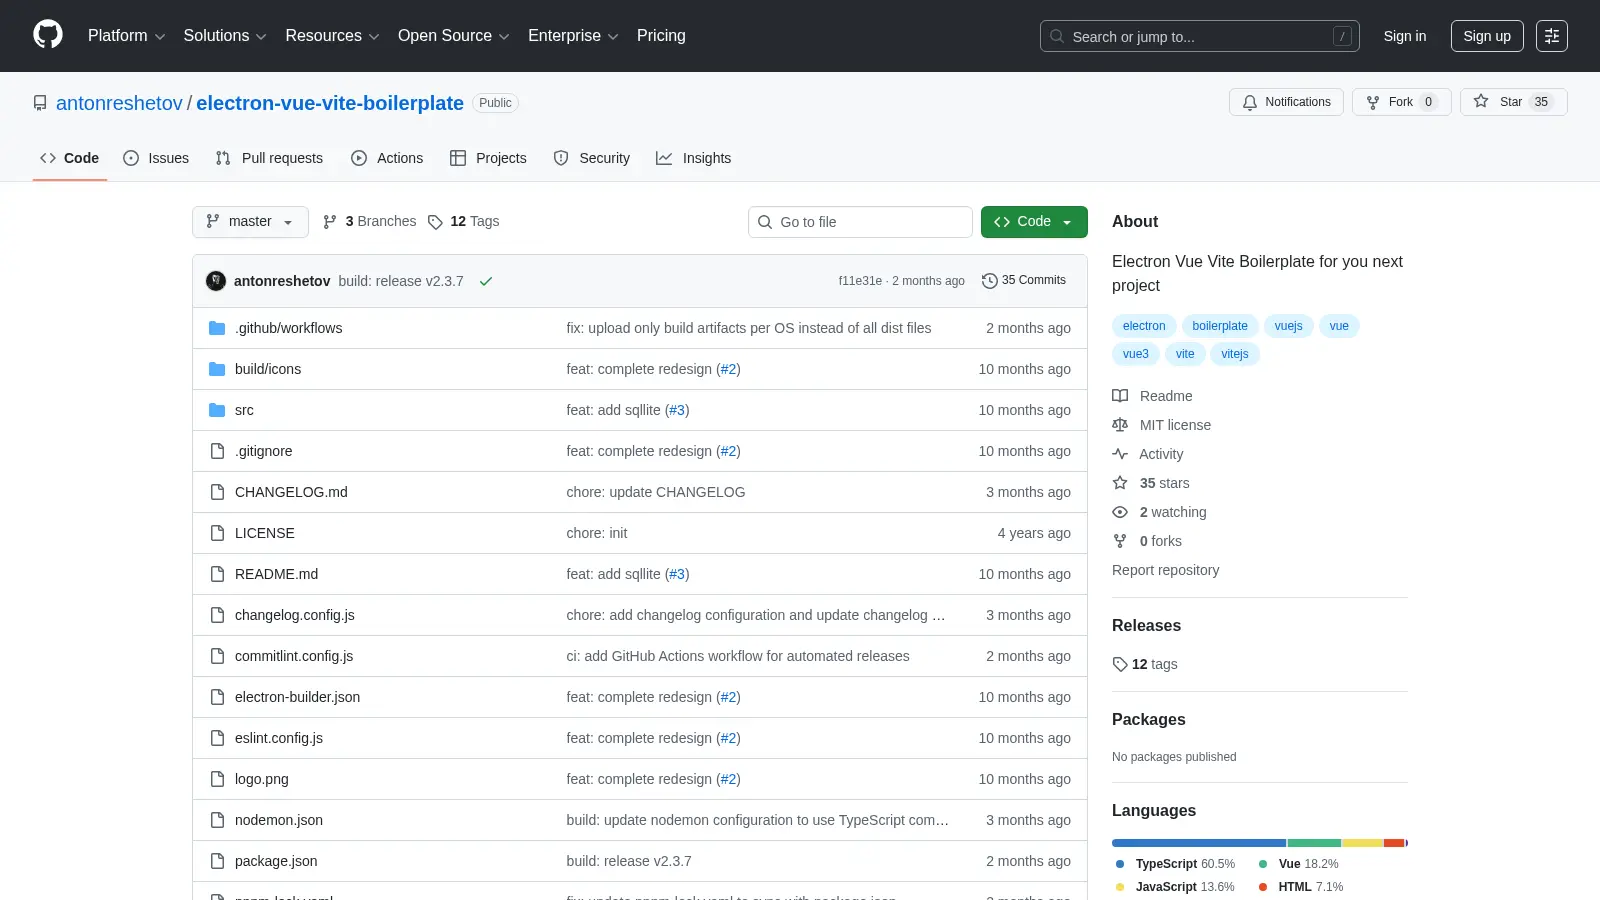Open commit history clock icon
The width and height of the screenshot is (1600, 900).
990,281
